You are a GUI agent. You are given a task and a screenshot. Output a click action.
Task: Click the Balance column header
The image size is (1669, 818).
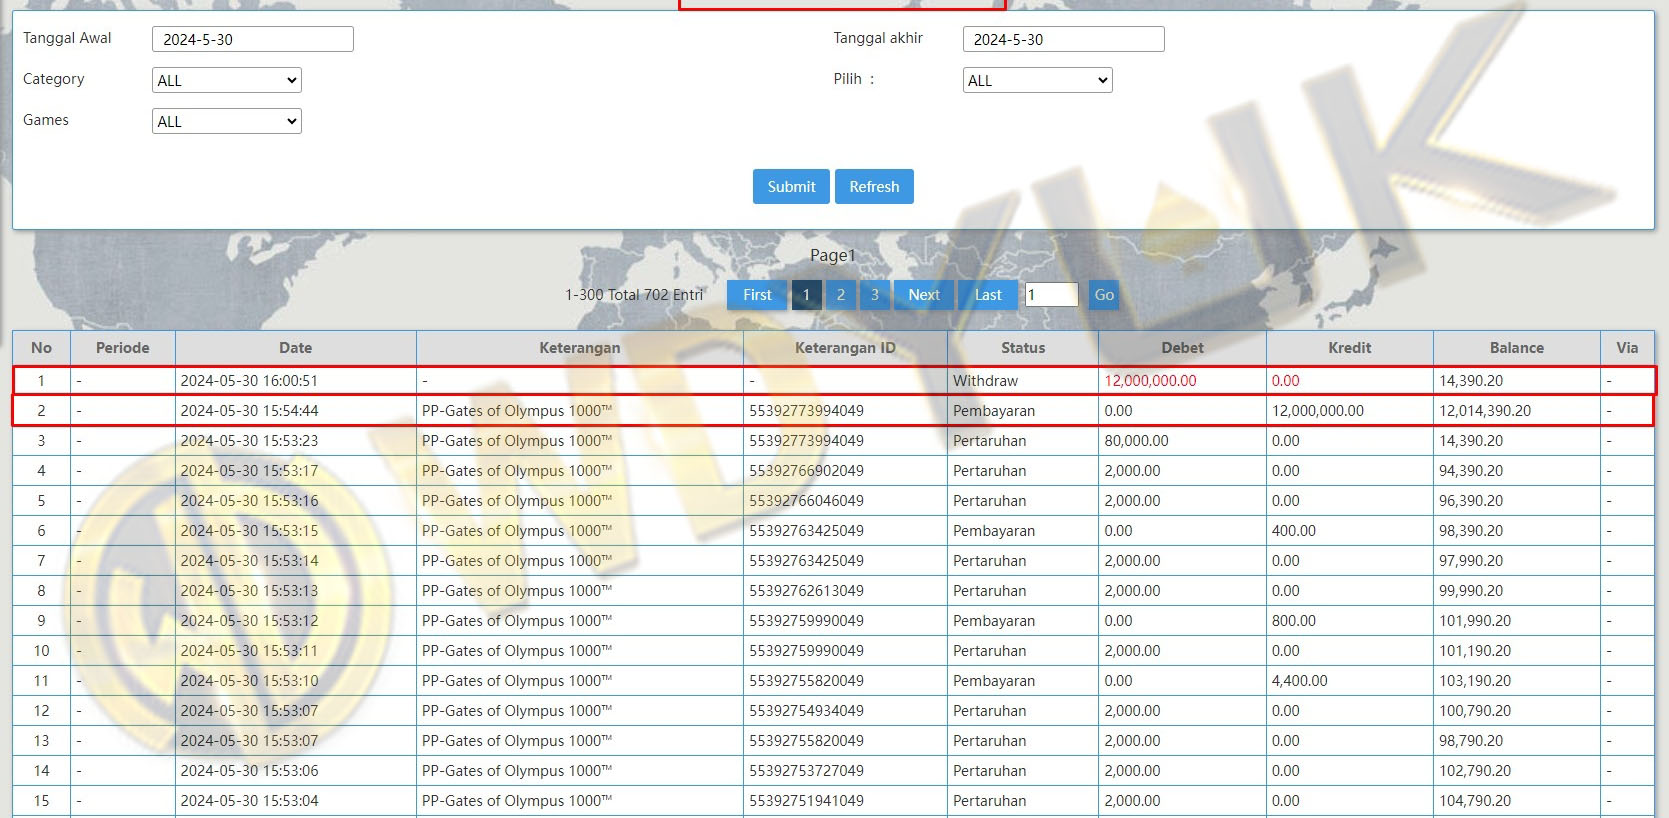point(1517,348)
